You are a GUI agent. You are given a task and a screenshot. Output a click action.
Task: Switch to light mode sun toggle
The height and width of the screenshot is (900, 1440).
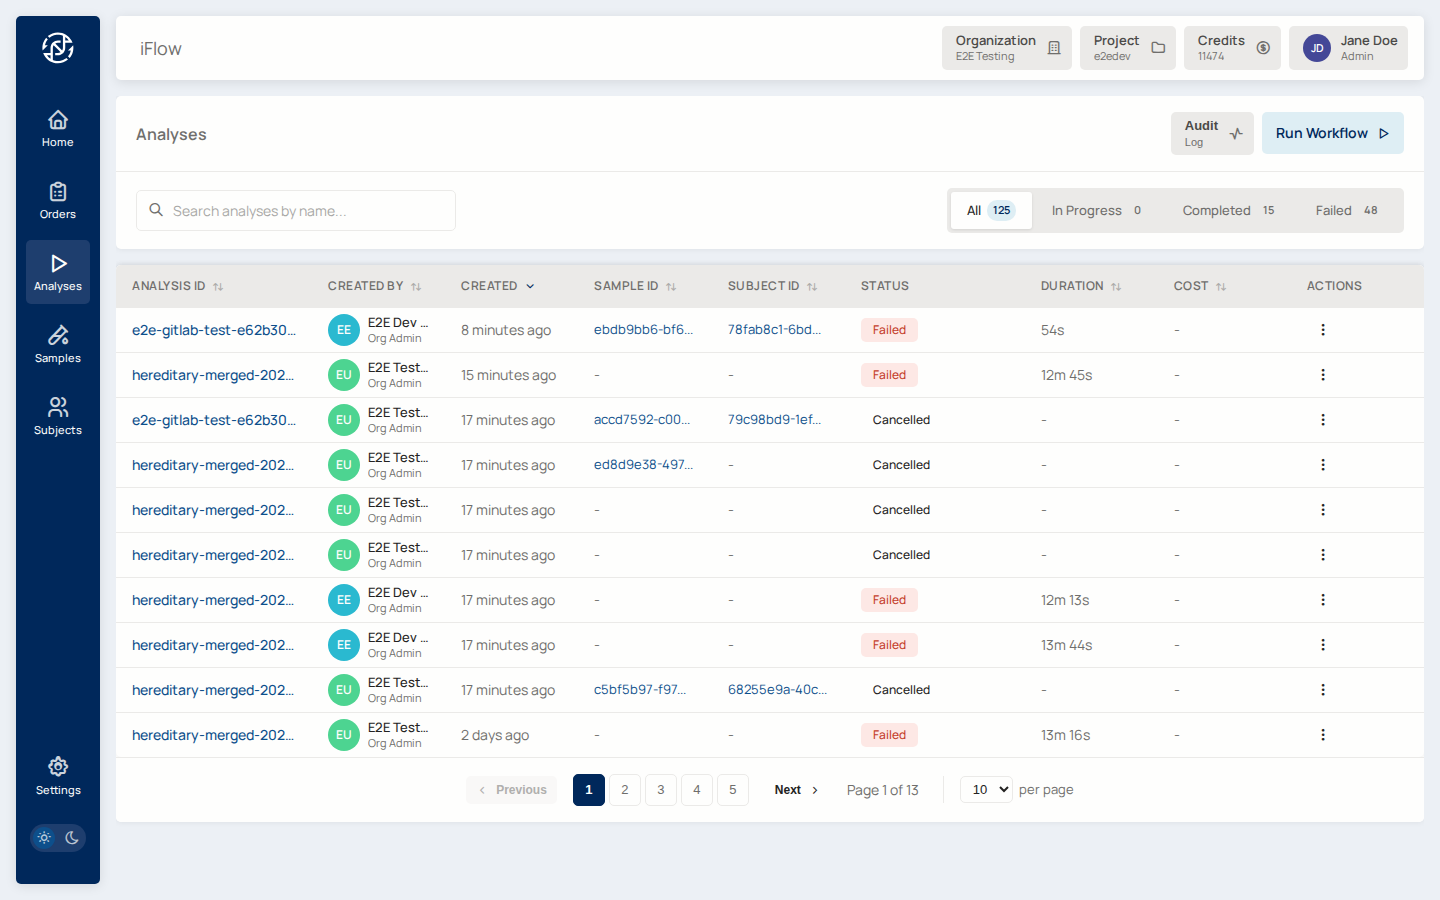coord(44,838)
